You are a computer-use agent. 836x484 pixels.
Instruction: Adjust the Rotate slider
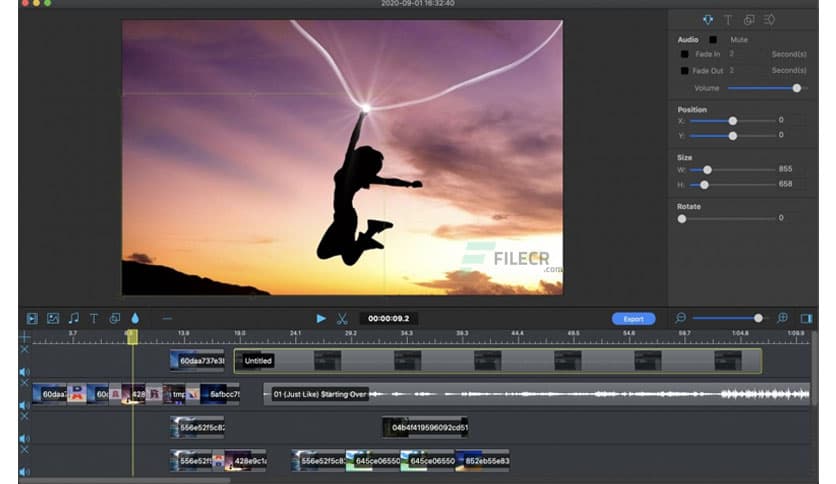tap(727, 219)
